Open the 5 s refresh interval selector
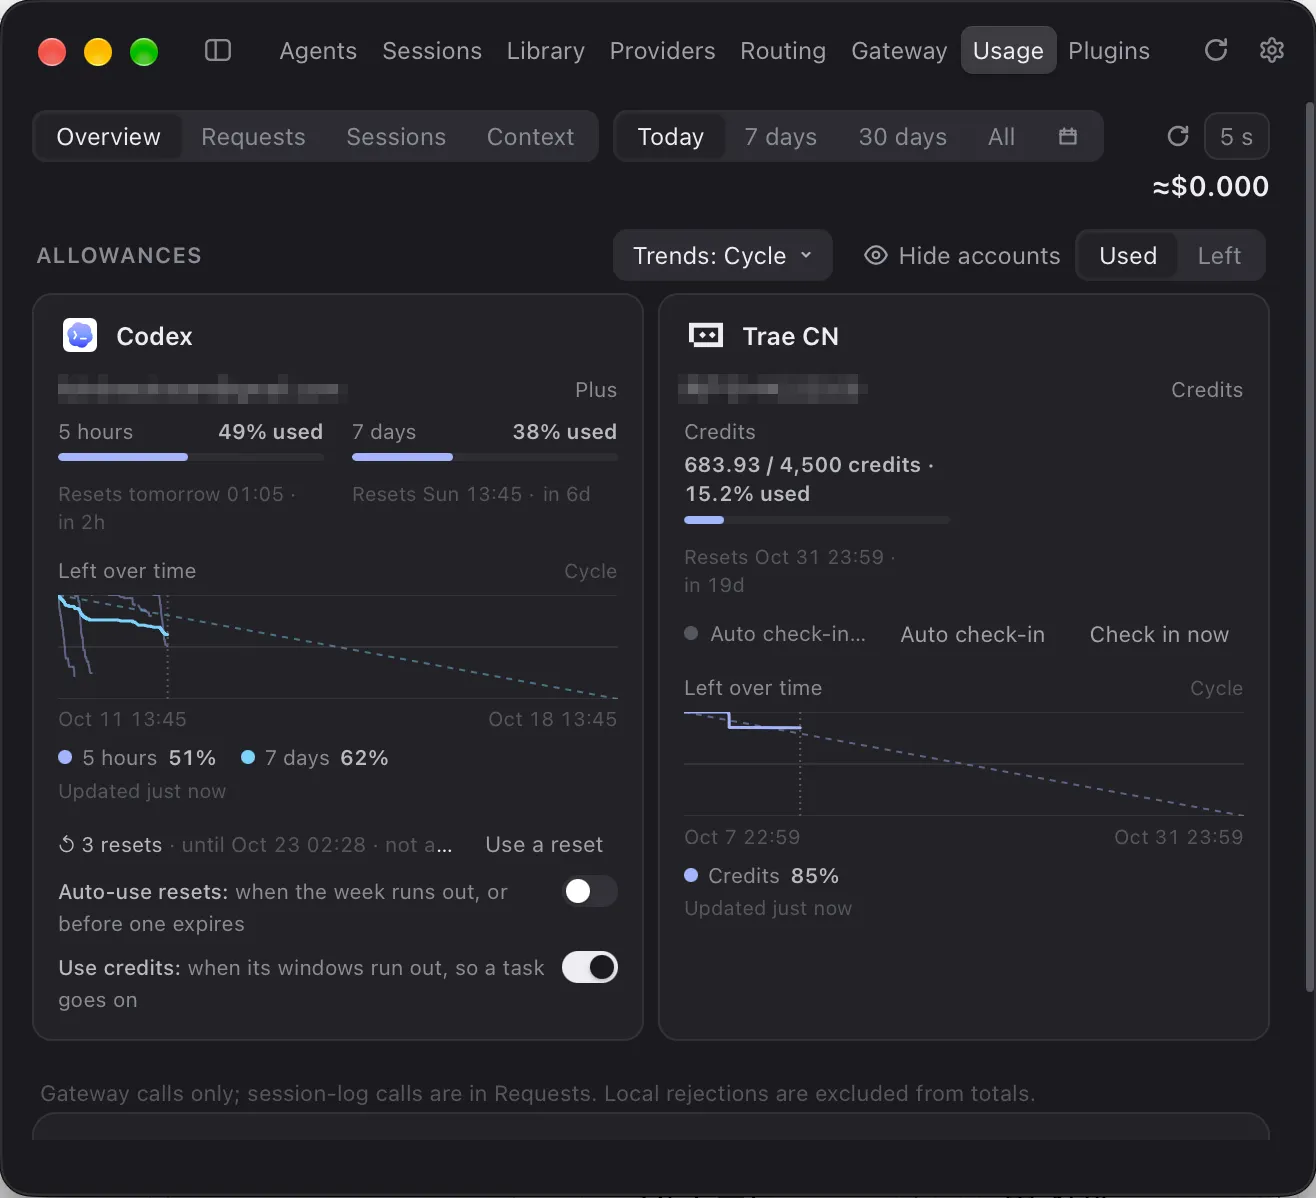Viewport: 1316px width, 1198px height. [x=1236, y=136]
